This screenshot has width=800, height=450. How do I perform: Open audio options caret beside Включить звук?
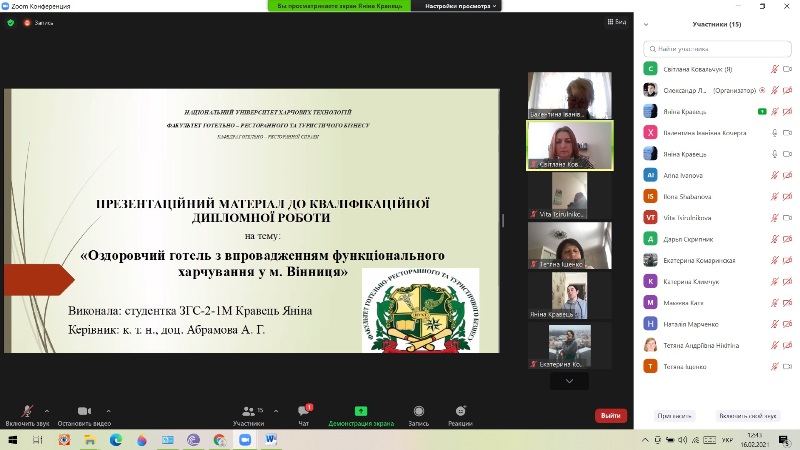pyautogui.click(x=47, y=411)
